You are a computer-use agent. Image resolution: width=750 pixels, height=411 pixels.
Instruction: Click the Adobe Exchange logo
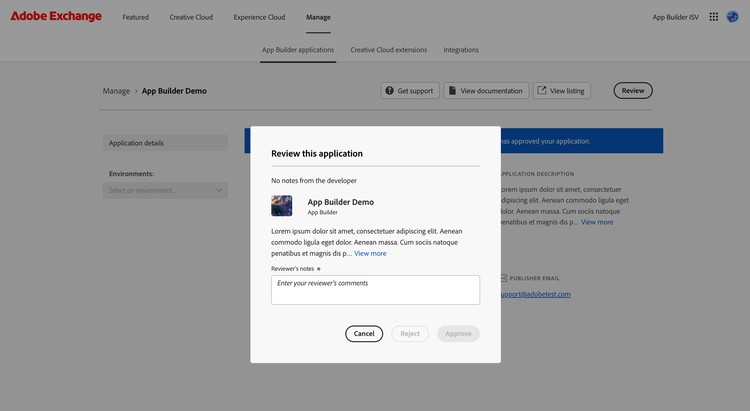(56, 16)
